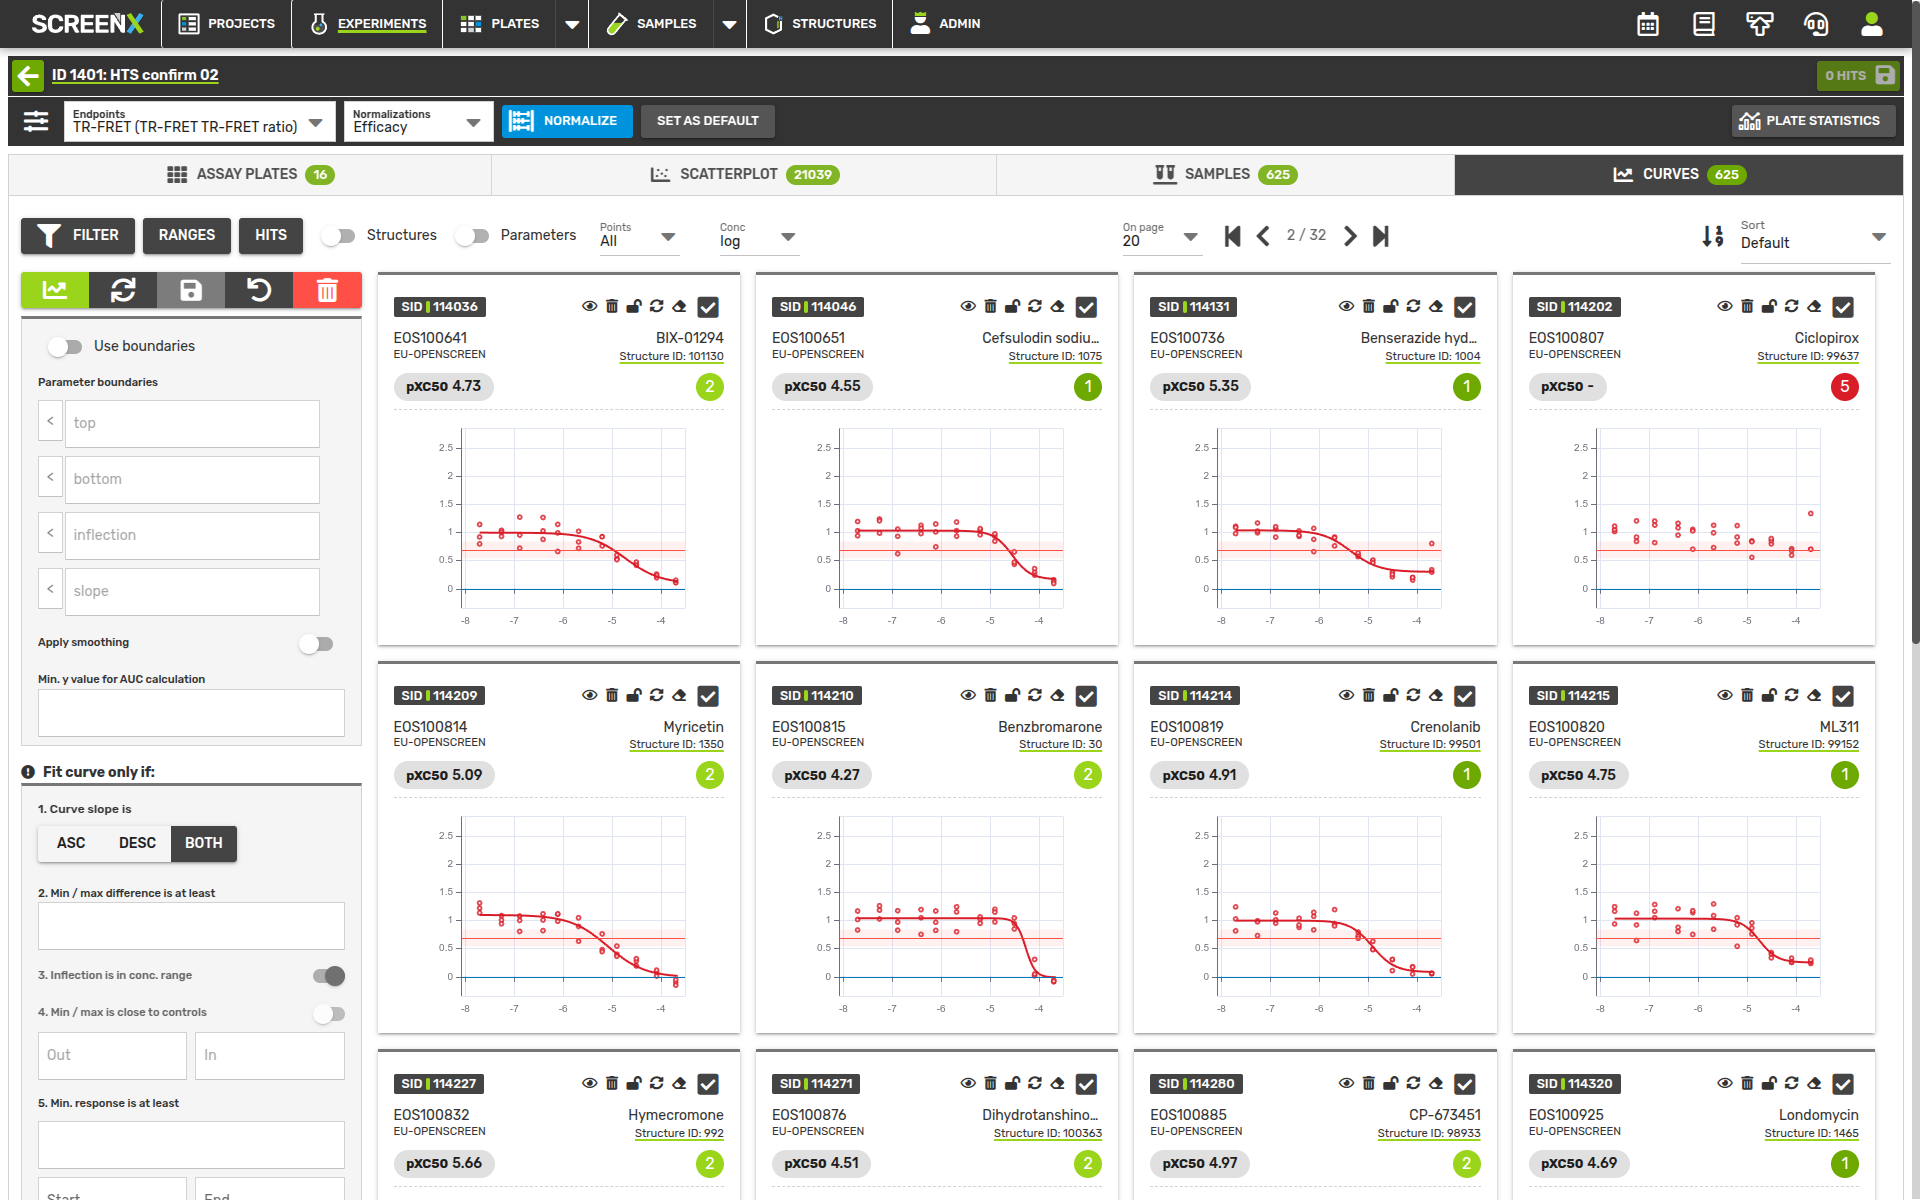Viewport: 1920px width, 1200px height.
Task: Open the On page count dropdown
Action: tap(1160, 236)
